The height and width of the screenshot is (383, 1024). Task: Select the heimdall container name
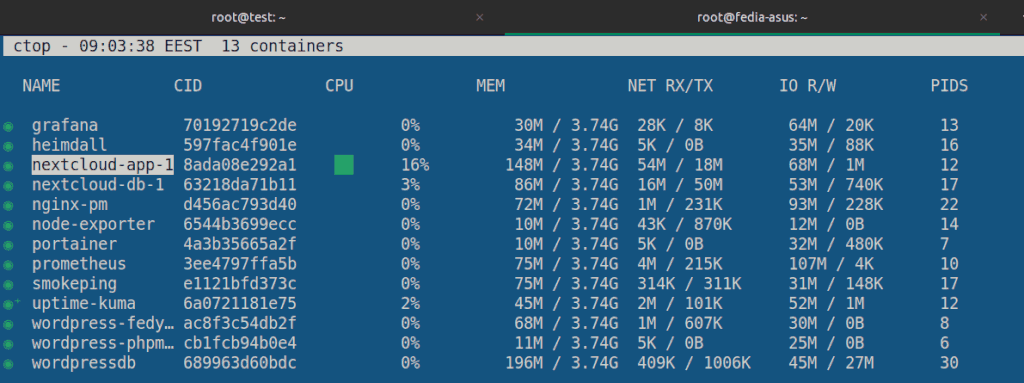point(69,145)
